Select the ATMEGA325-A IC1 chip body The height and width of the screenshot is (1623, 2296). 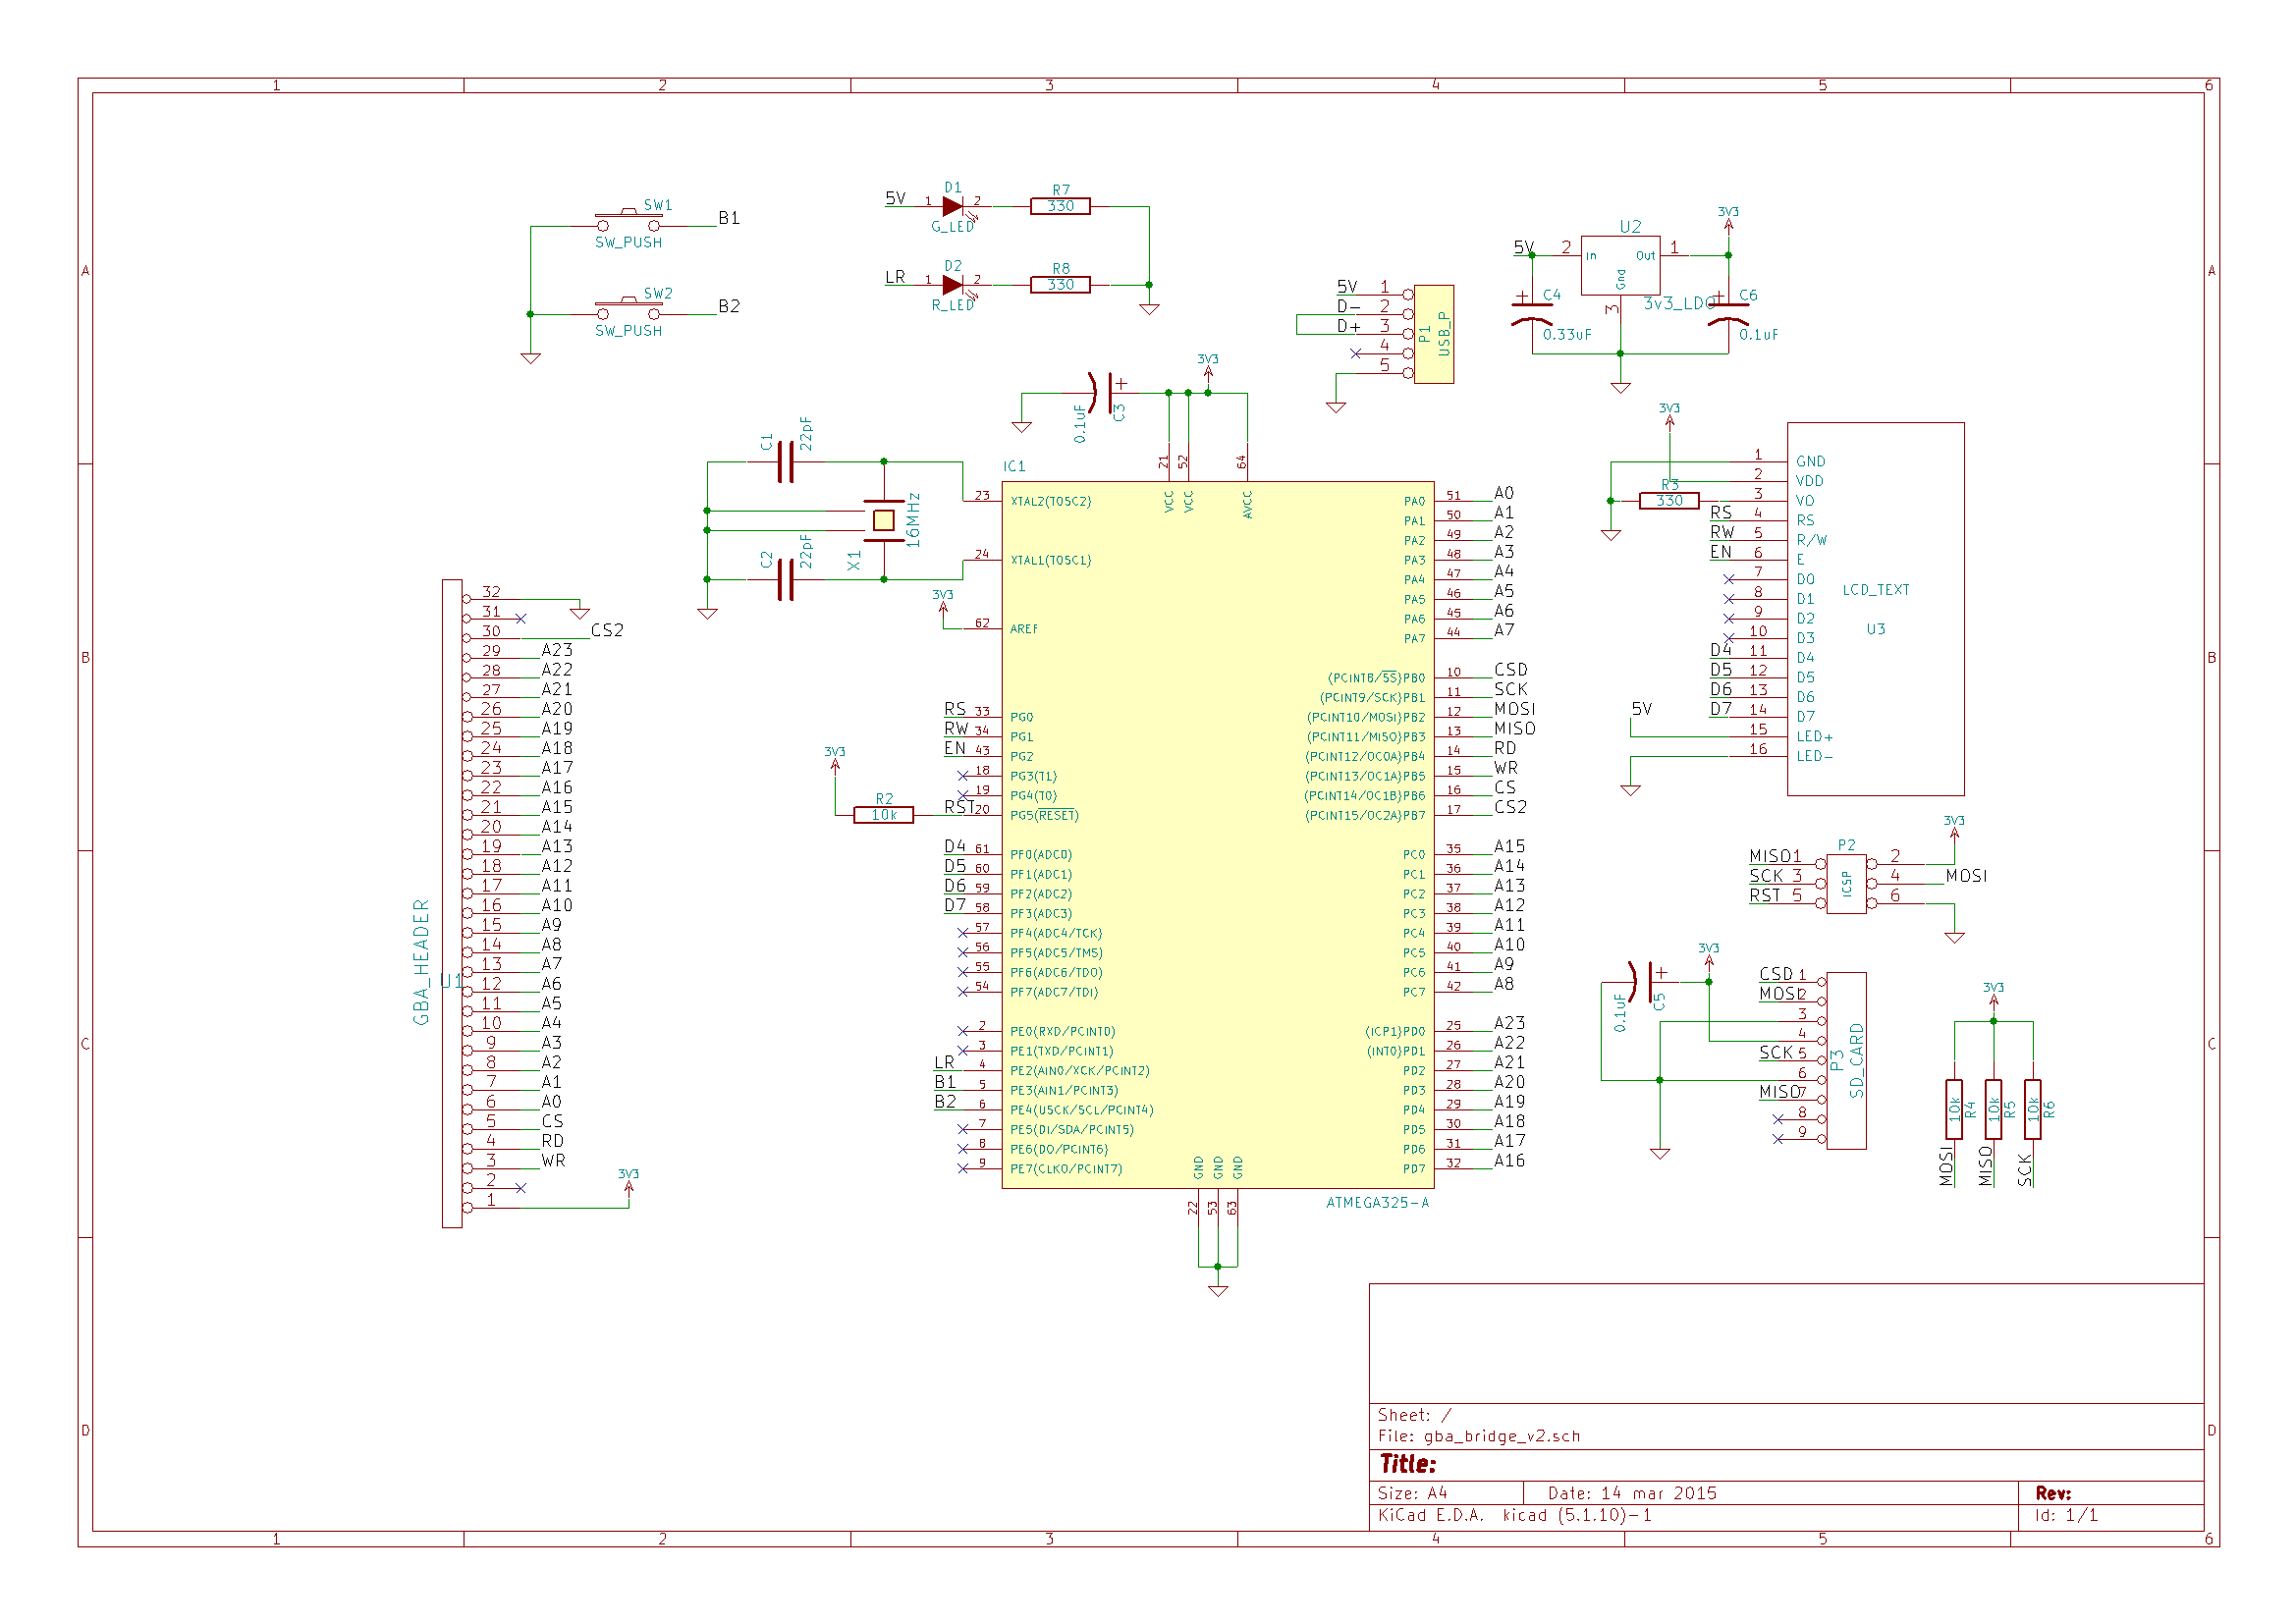pyautogui.click(x=1217, y=835)
